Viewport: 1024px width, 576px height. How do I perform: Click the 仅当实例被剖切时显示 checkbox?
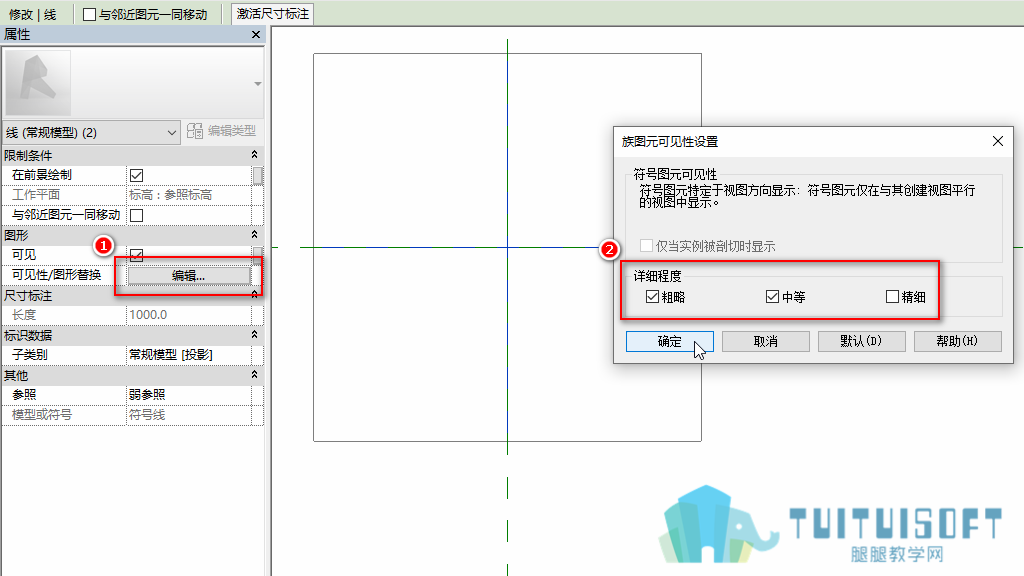click(647, 246)
